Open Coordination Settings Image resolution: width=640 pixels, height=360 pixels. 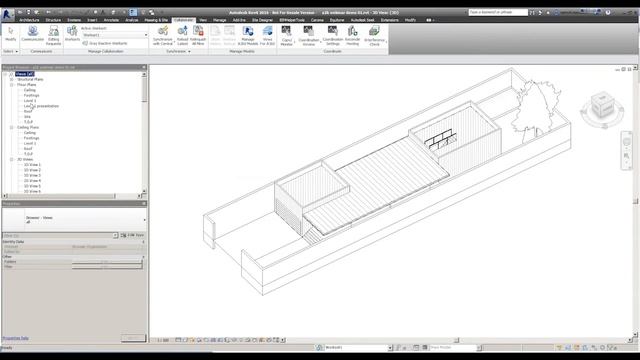tap(333, 36)
